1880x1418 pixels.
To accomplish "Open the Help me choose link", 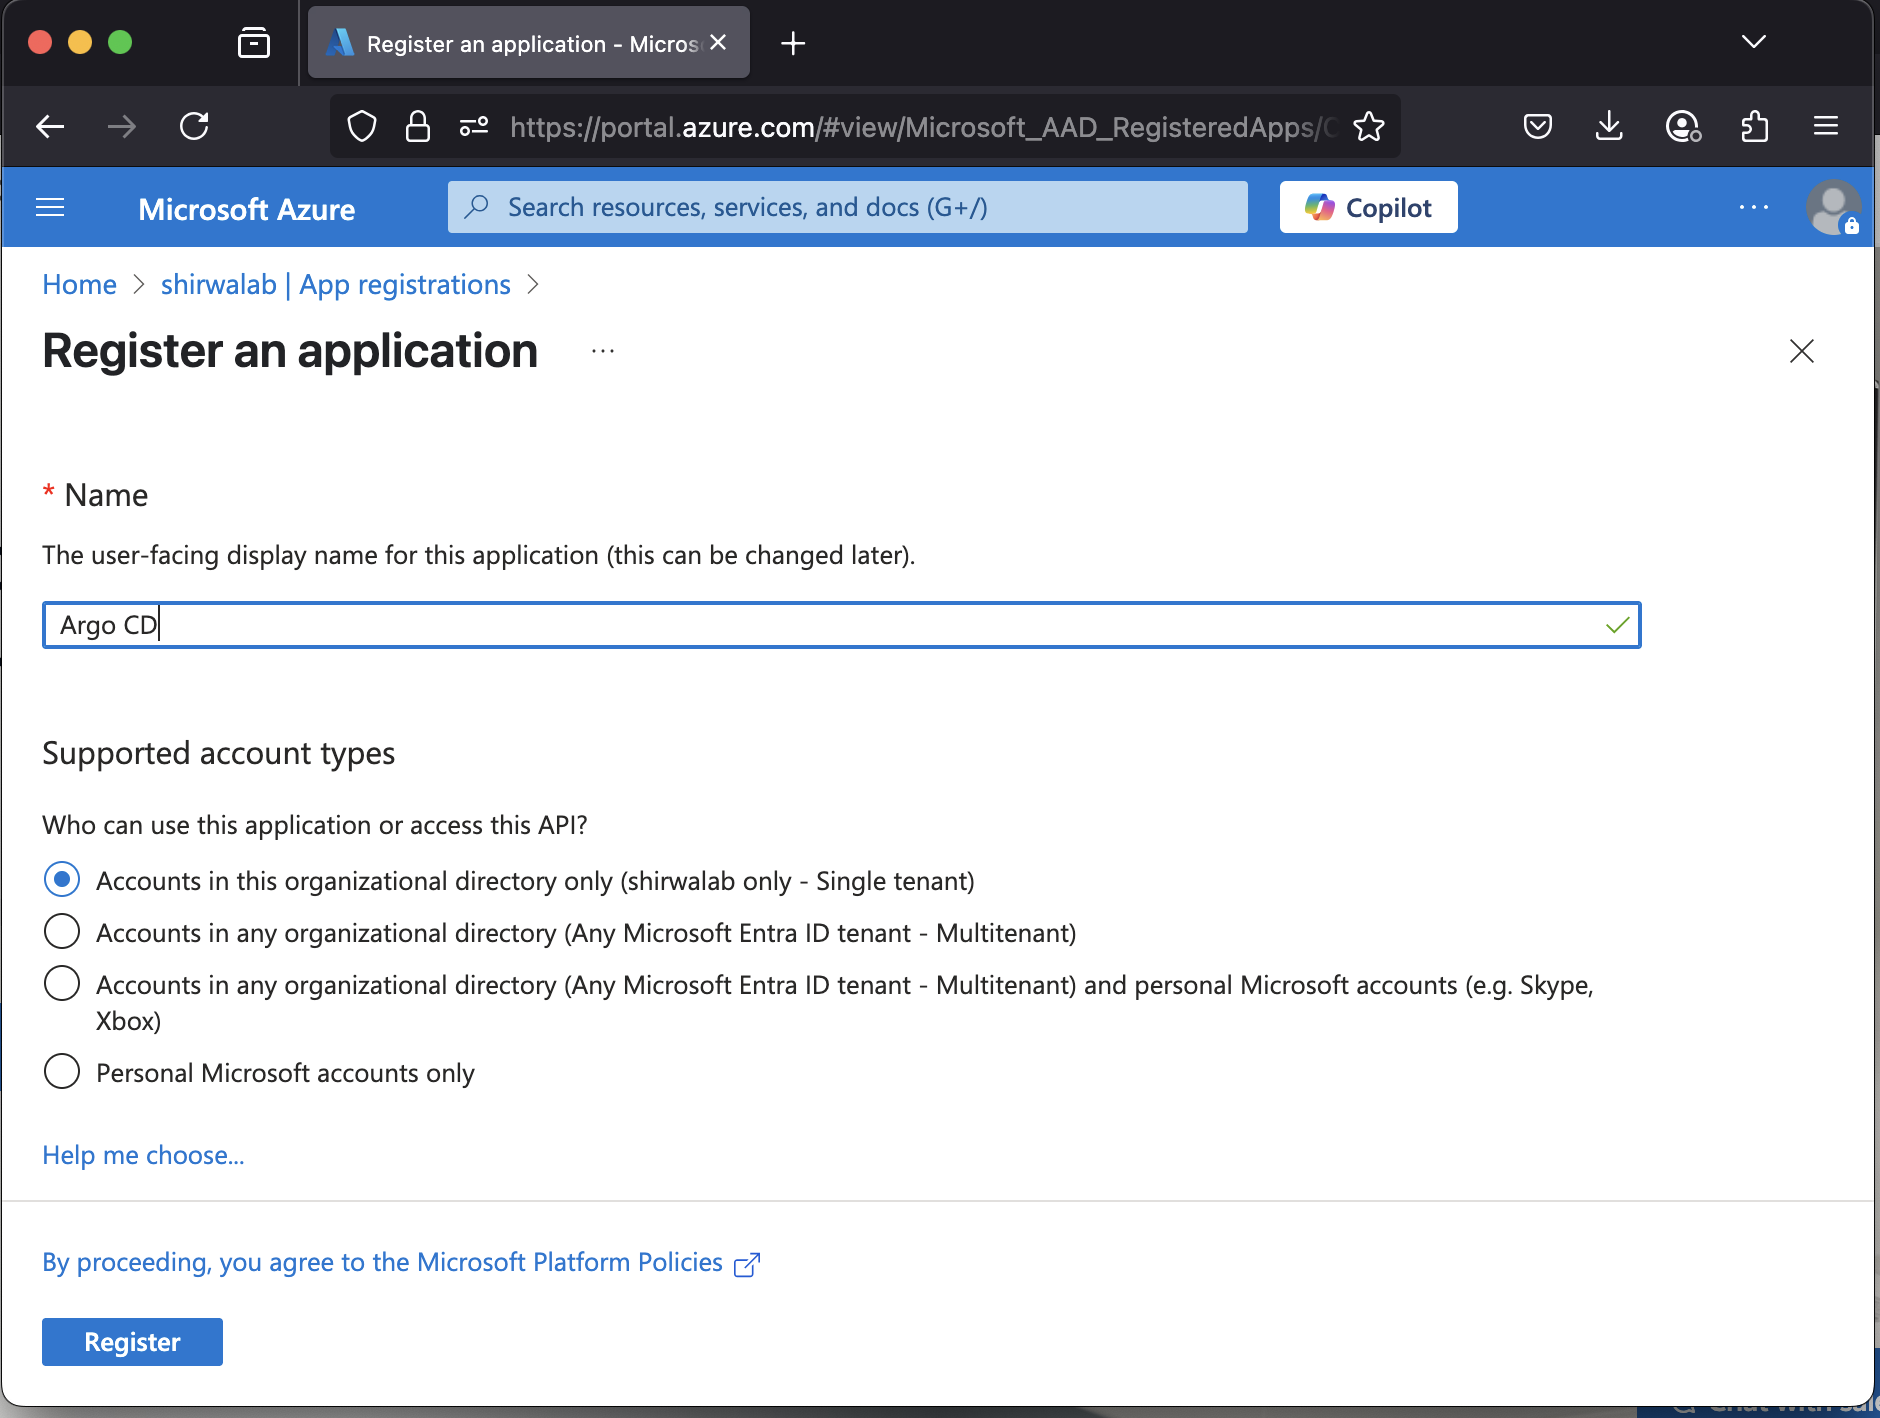I will 143,1155.
